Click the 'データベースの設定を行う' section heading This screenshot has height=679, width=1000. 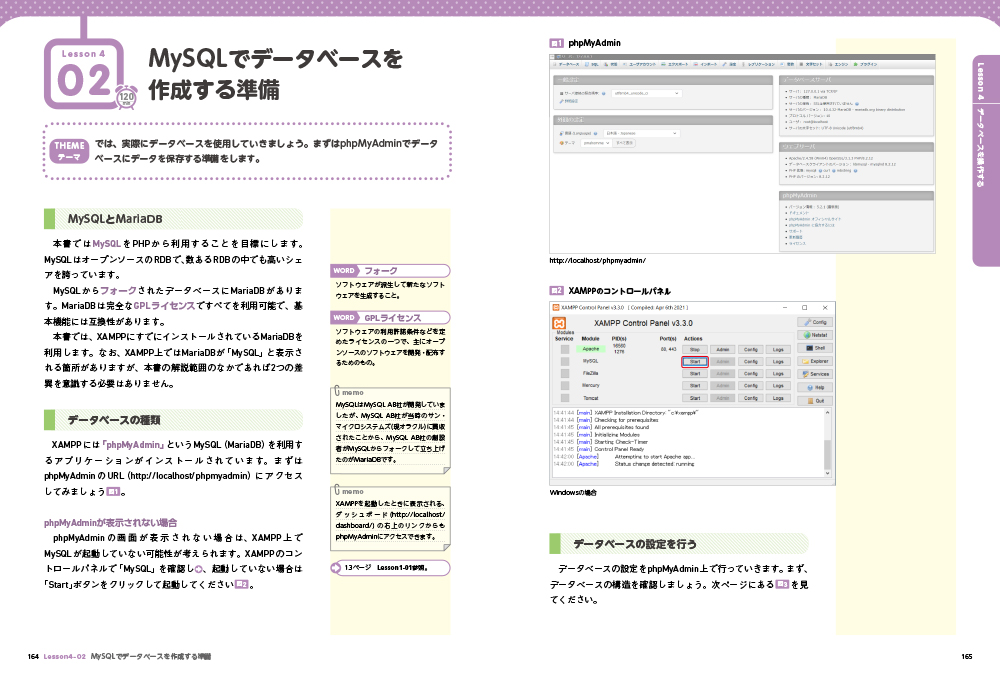pyautogui.click(x=679, y=544)
